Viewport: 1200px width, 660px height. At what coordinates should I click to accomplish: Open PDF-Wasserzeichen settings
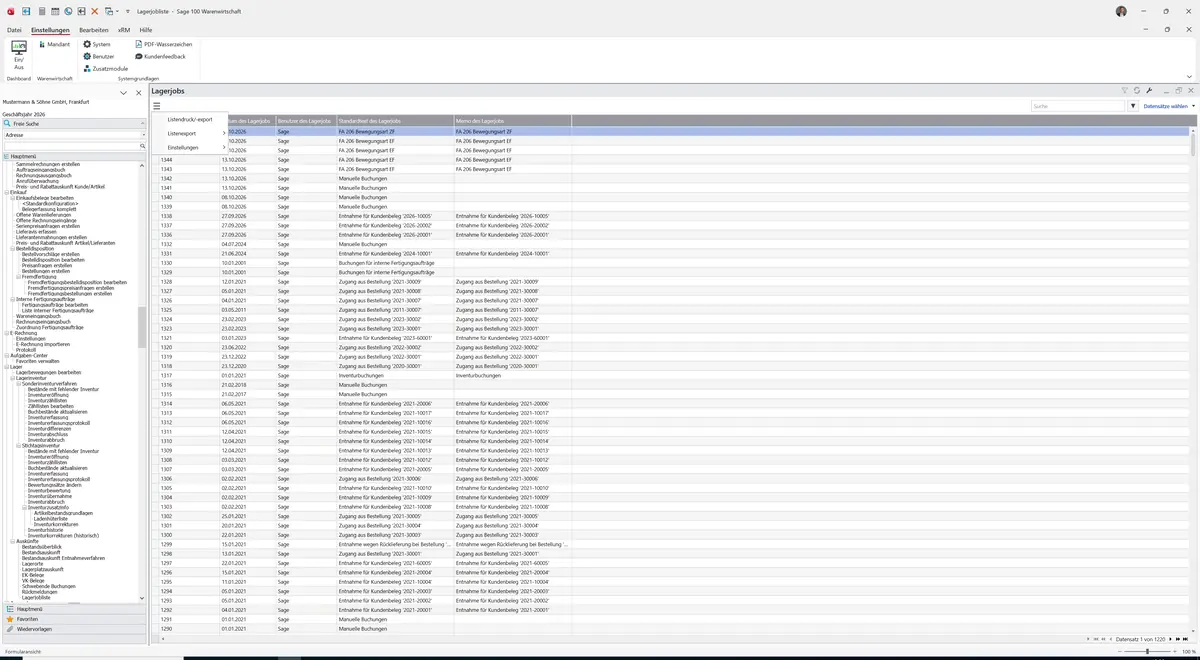coord(163,45)
